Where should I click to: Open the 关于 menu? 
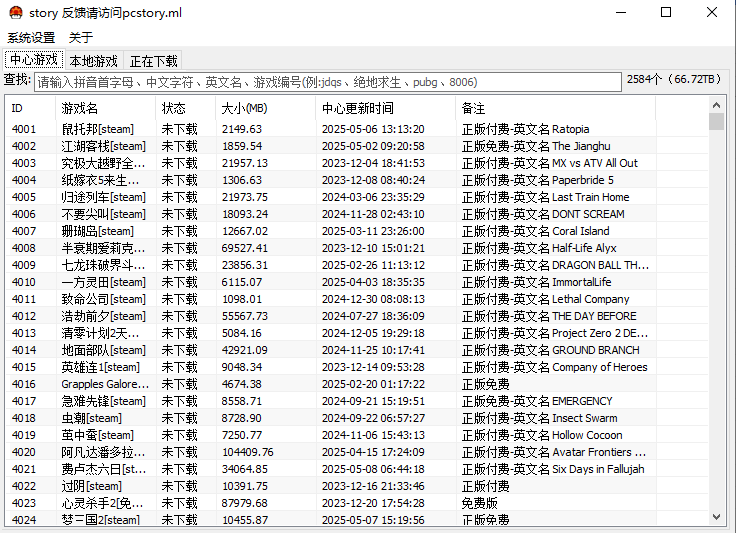point(81,37)
